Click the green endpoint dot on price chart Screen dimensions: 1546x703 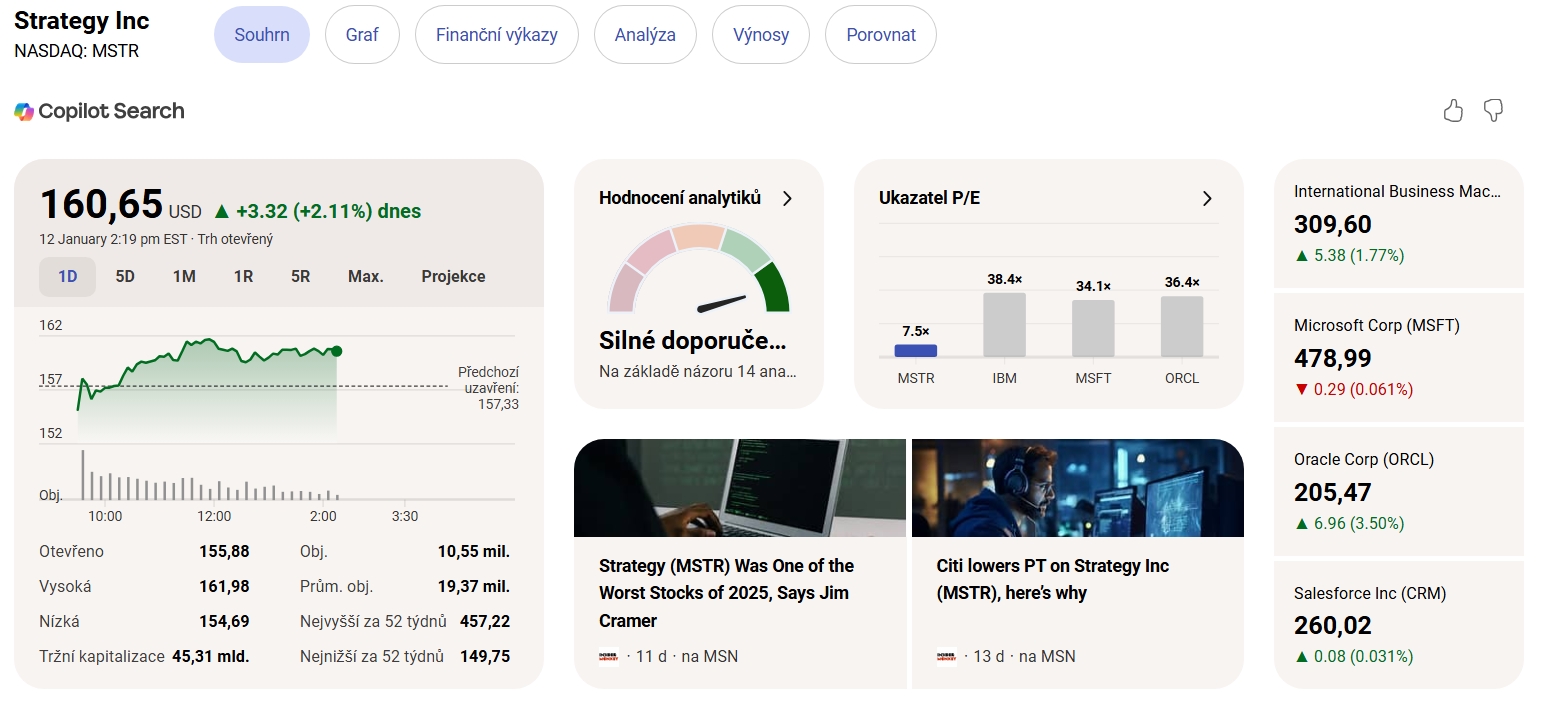[336, 351]
